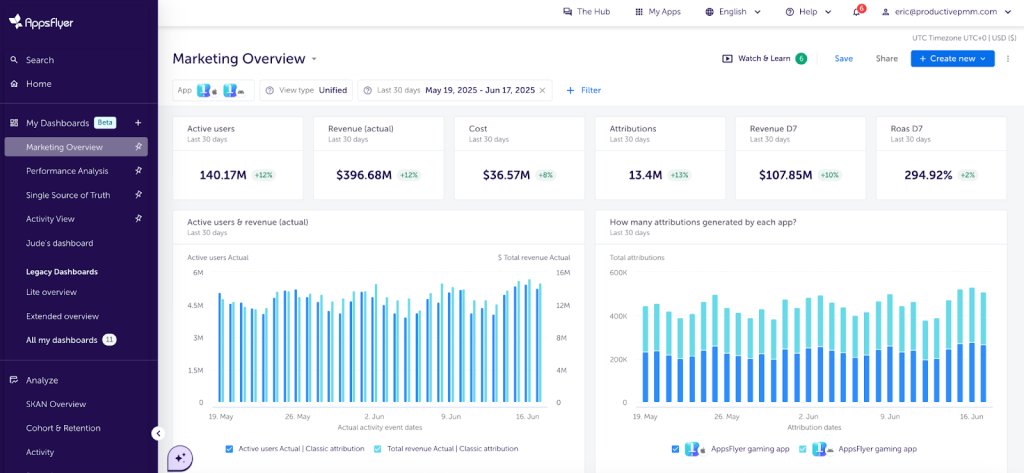Uncheck Active users Actual legend checkbox
Viewport: 1024px width, 473px height.
(x=229, y=449)
